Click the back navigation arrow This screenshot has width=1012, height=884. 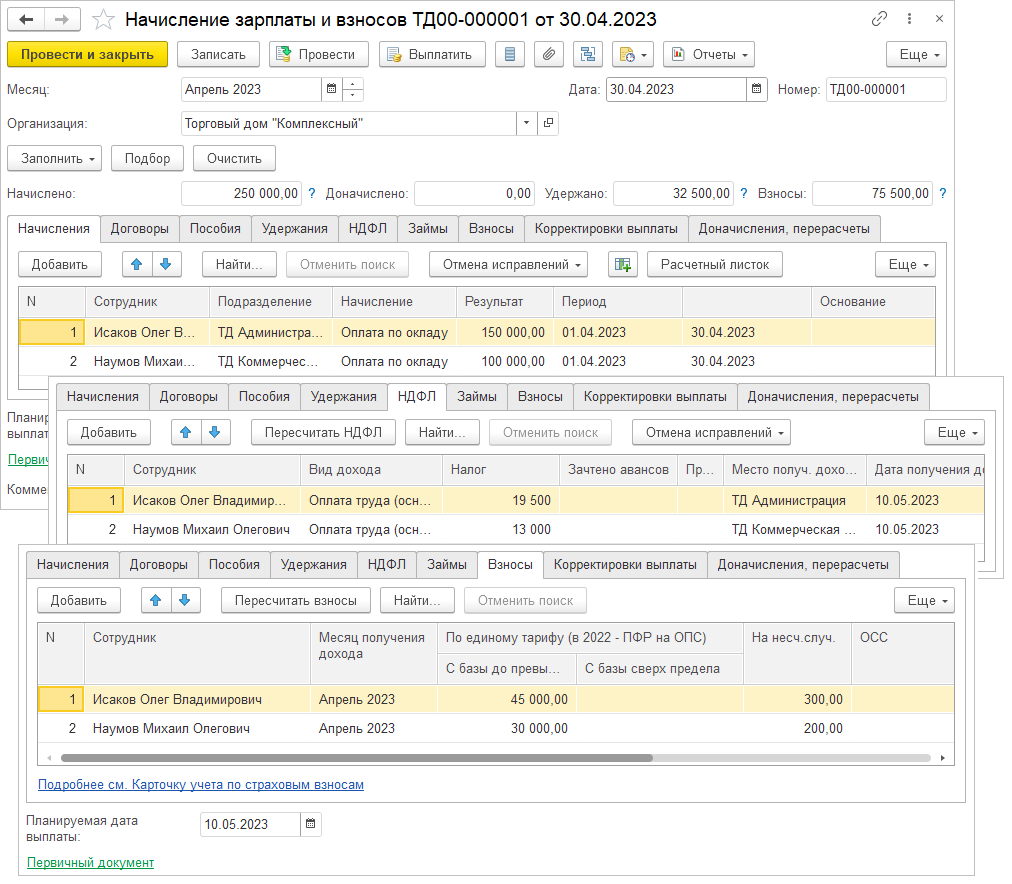[x=26, y=19]
